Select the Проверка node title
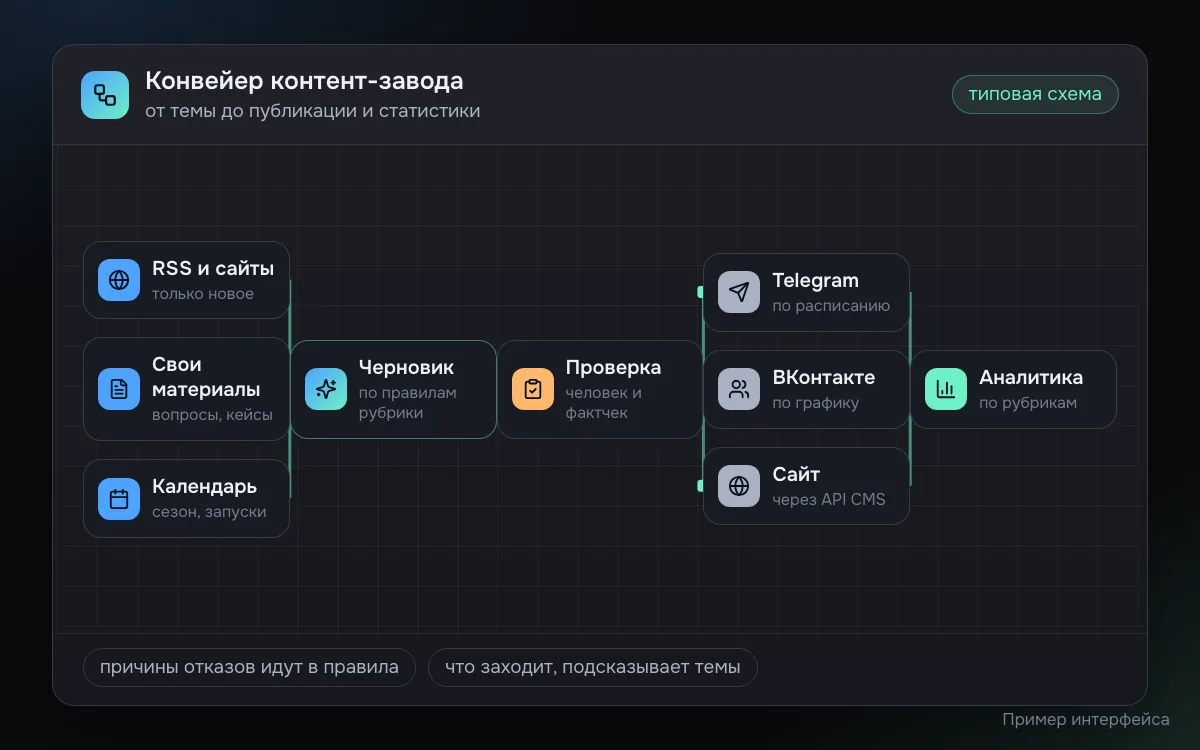The image size is (1200, 750). pyautogui.click(x=613, y=367)
